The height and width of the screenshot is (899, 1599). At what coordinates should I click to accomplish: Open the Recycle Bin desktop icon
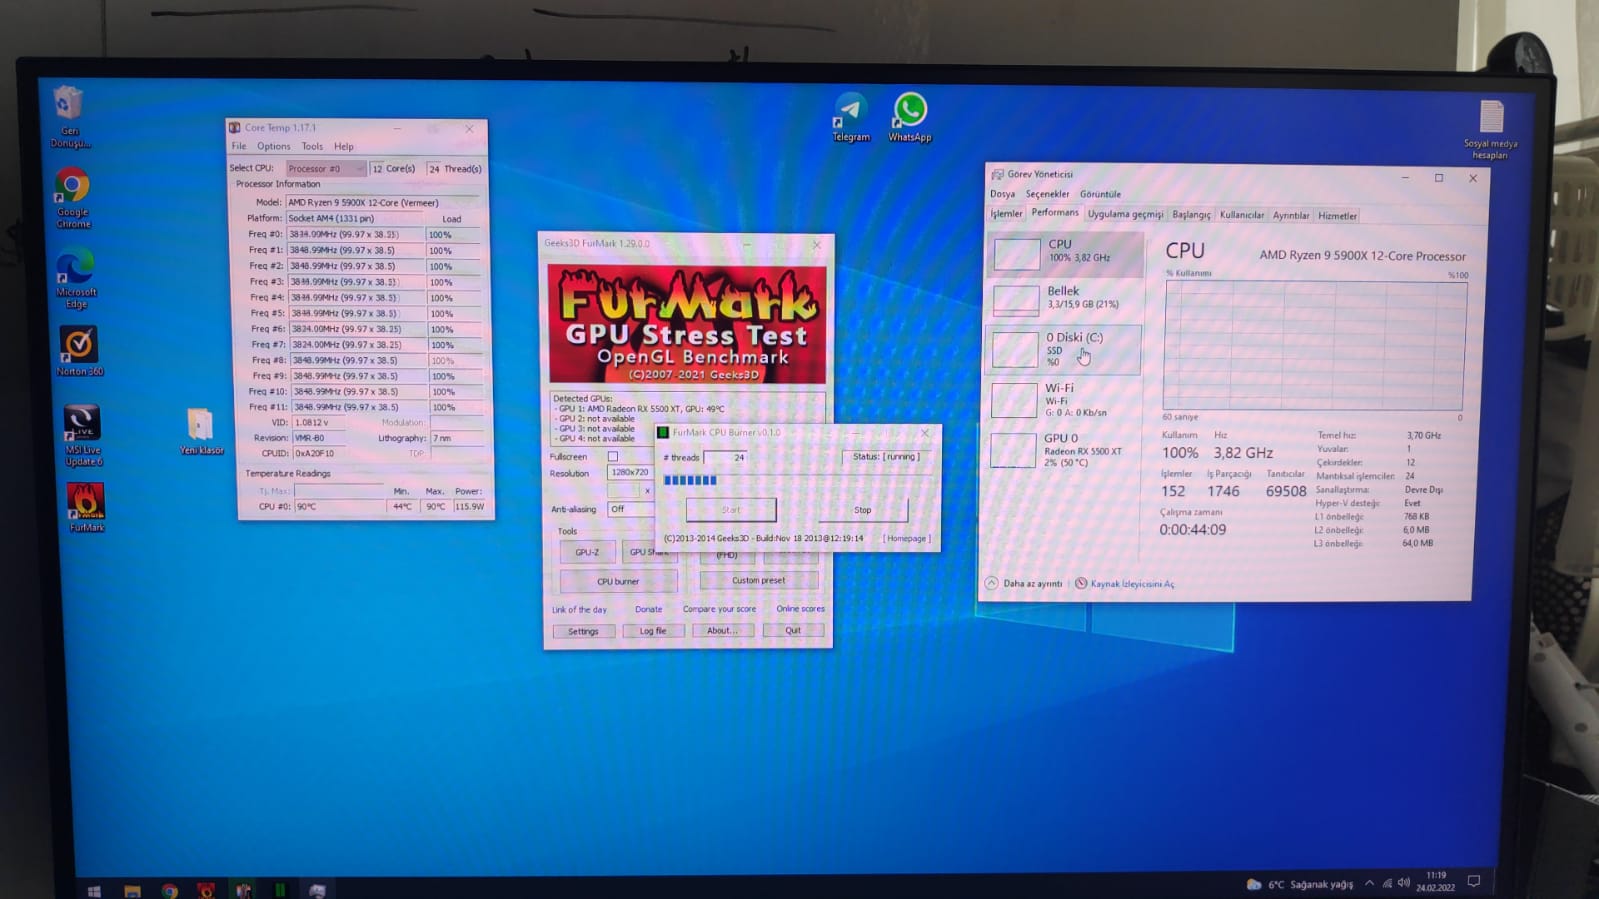pos(69,116)
